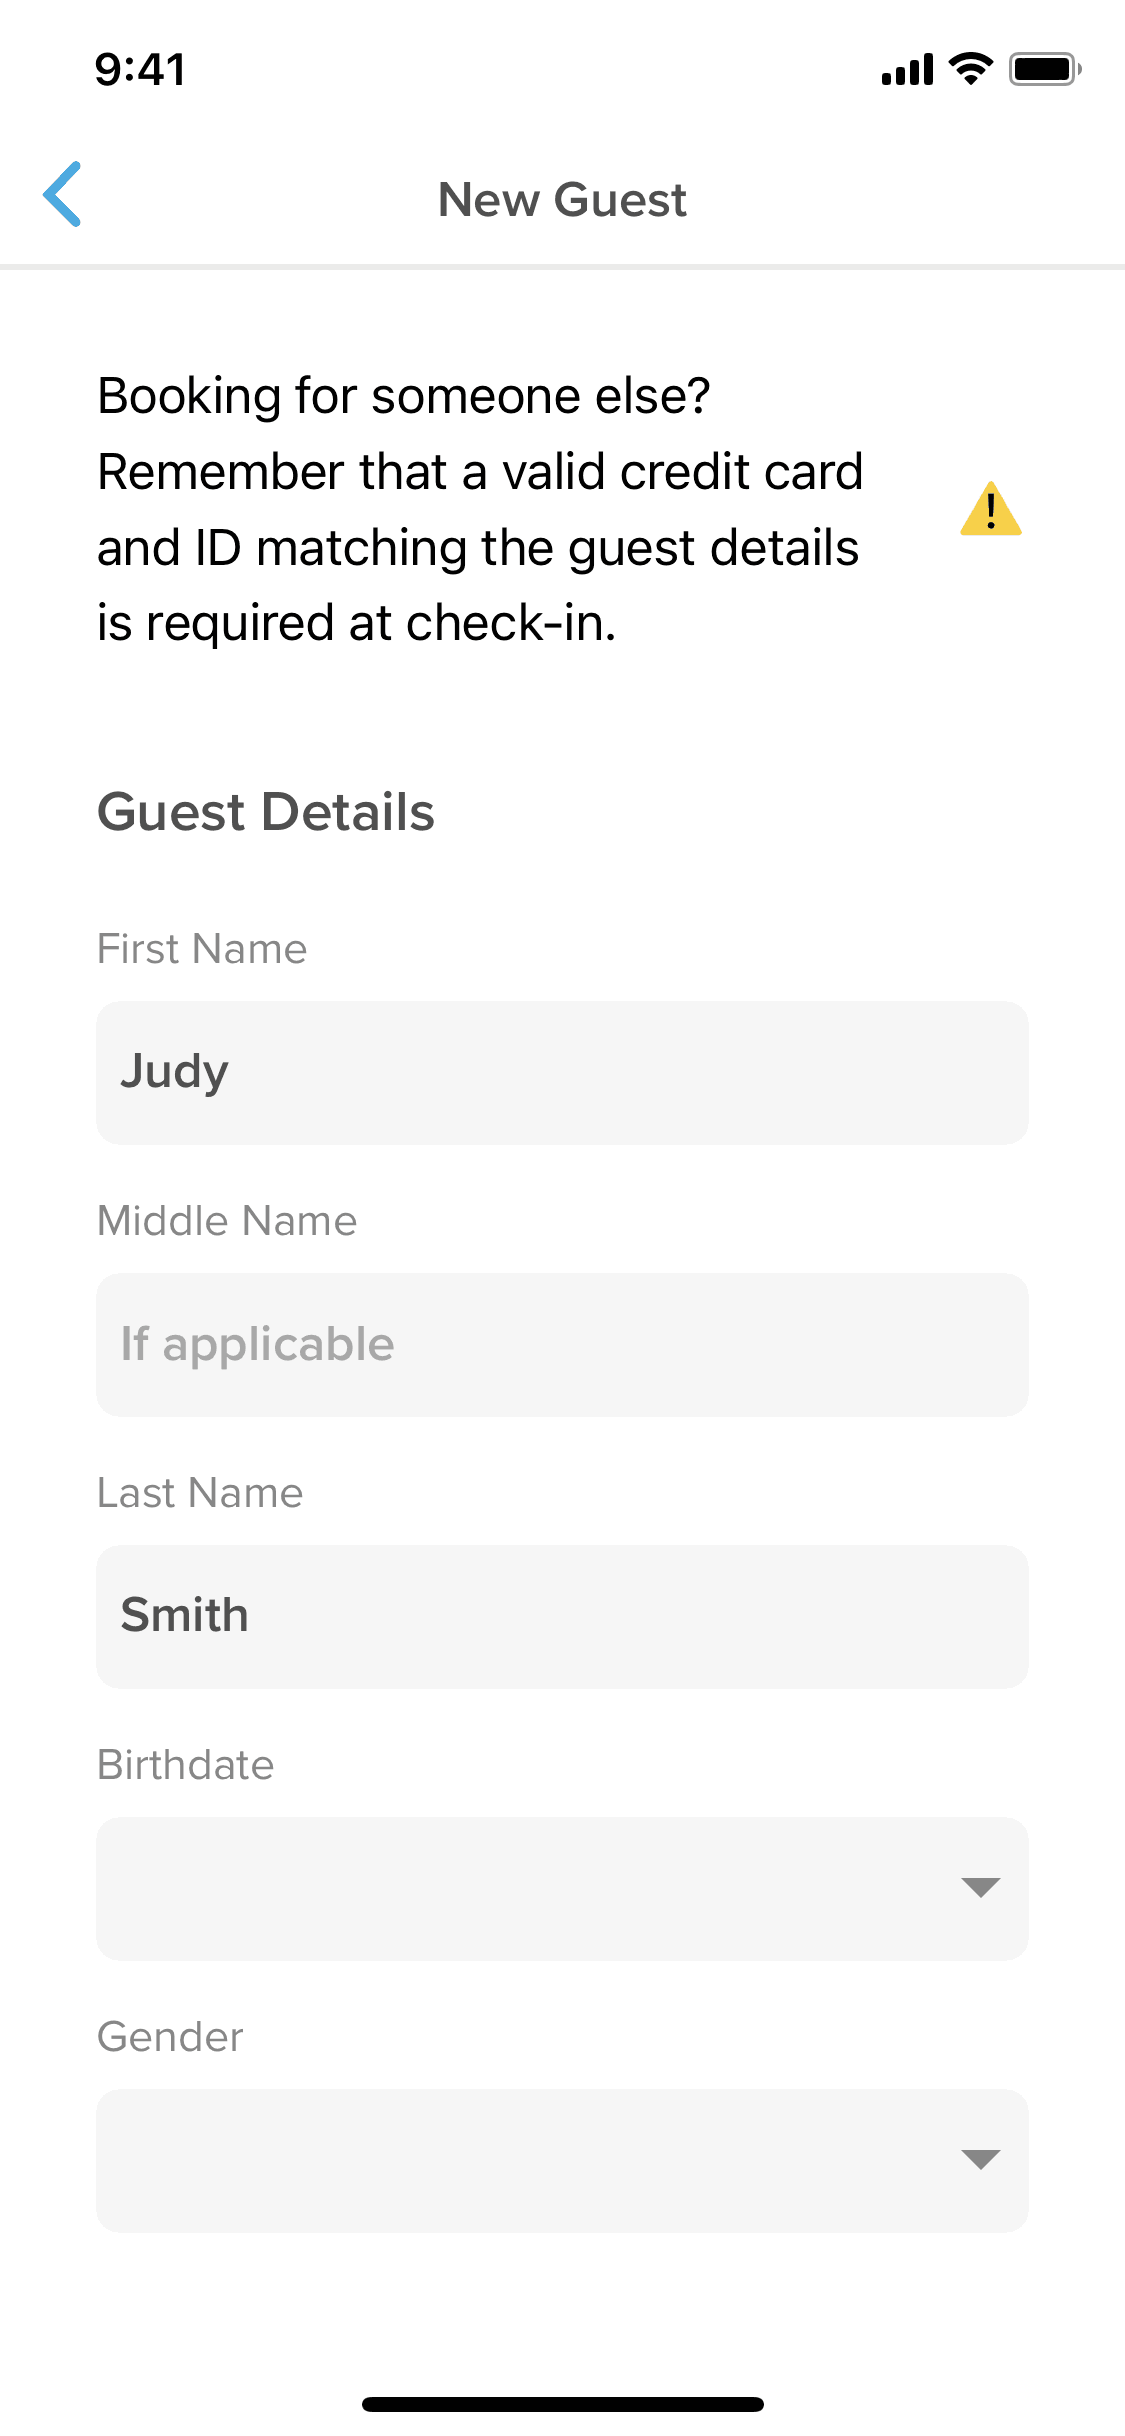Tap the 9:41 clock in status bar
This screenshot has width=1125, height=2436.
coord(140,70)
